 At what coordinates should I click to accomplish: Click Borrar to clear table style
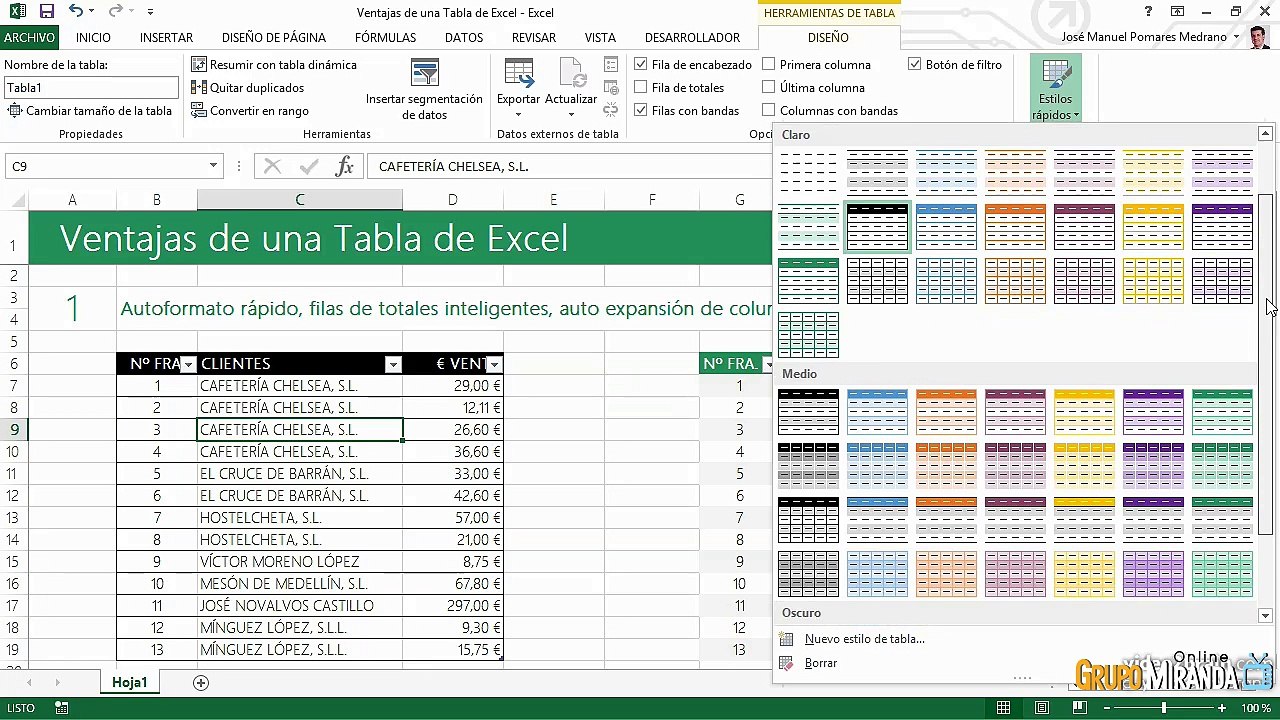coord(821,663)
